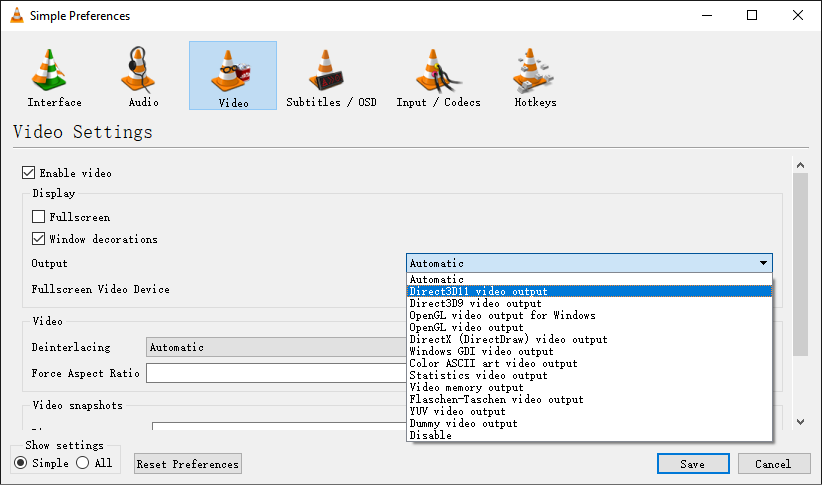The width and height of the screenshot is (822, 485).
Task: Open the Interface preferences category
Action: [x=54, y=77]
